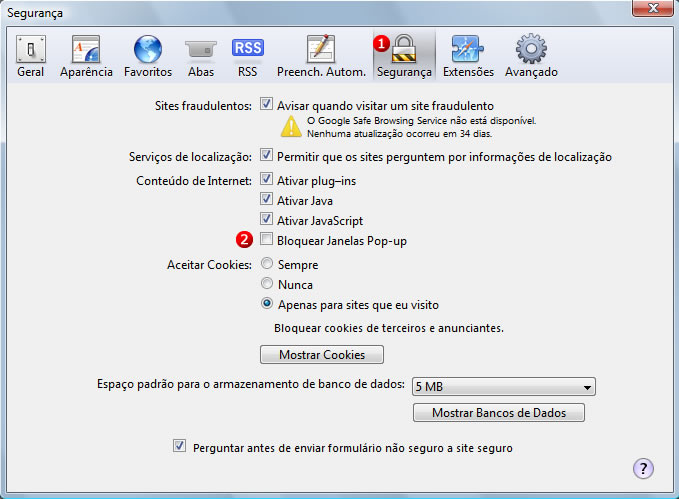Enable Bloquear Janelas Pop-up checkbox

pos(267,240)
